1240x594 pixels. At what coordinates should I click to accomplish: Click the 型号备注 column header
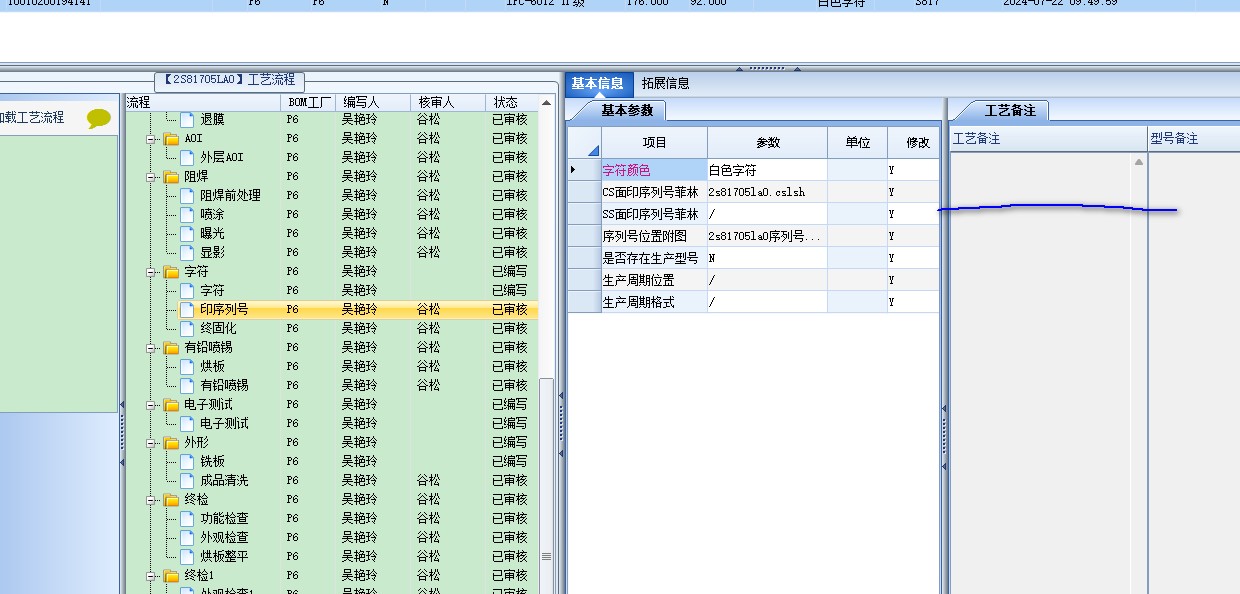click(x=1193, y=139)
